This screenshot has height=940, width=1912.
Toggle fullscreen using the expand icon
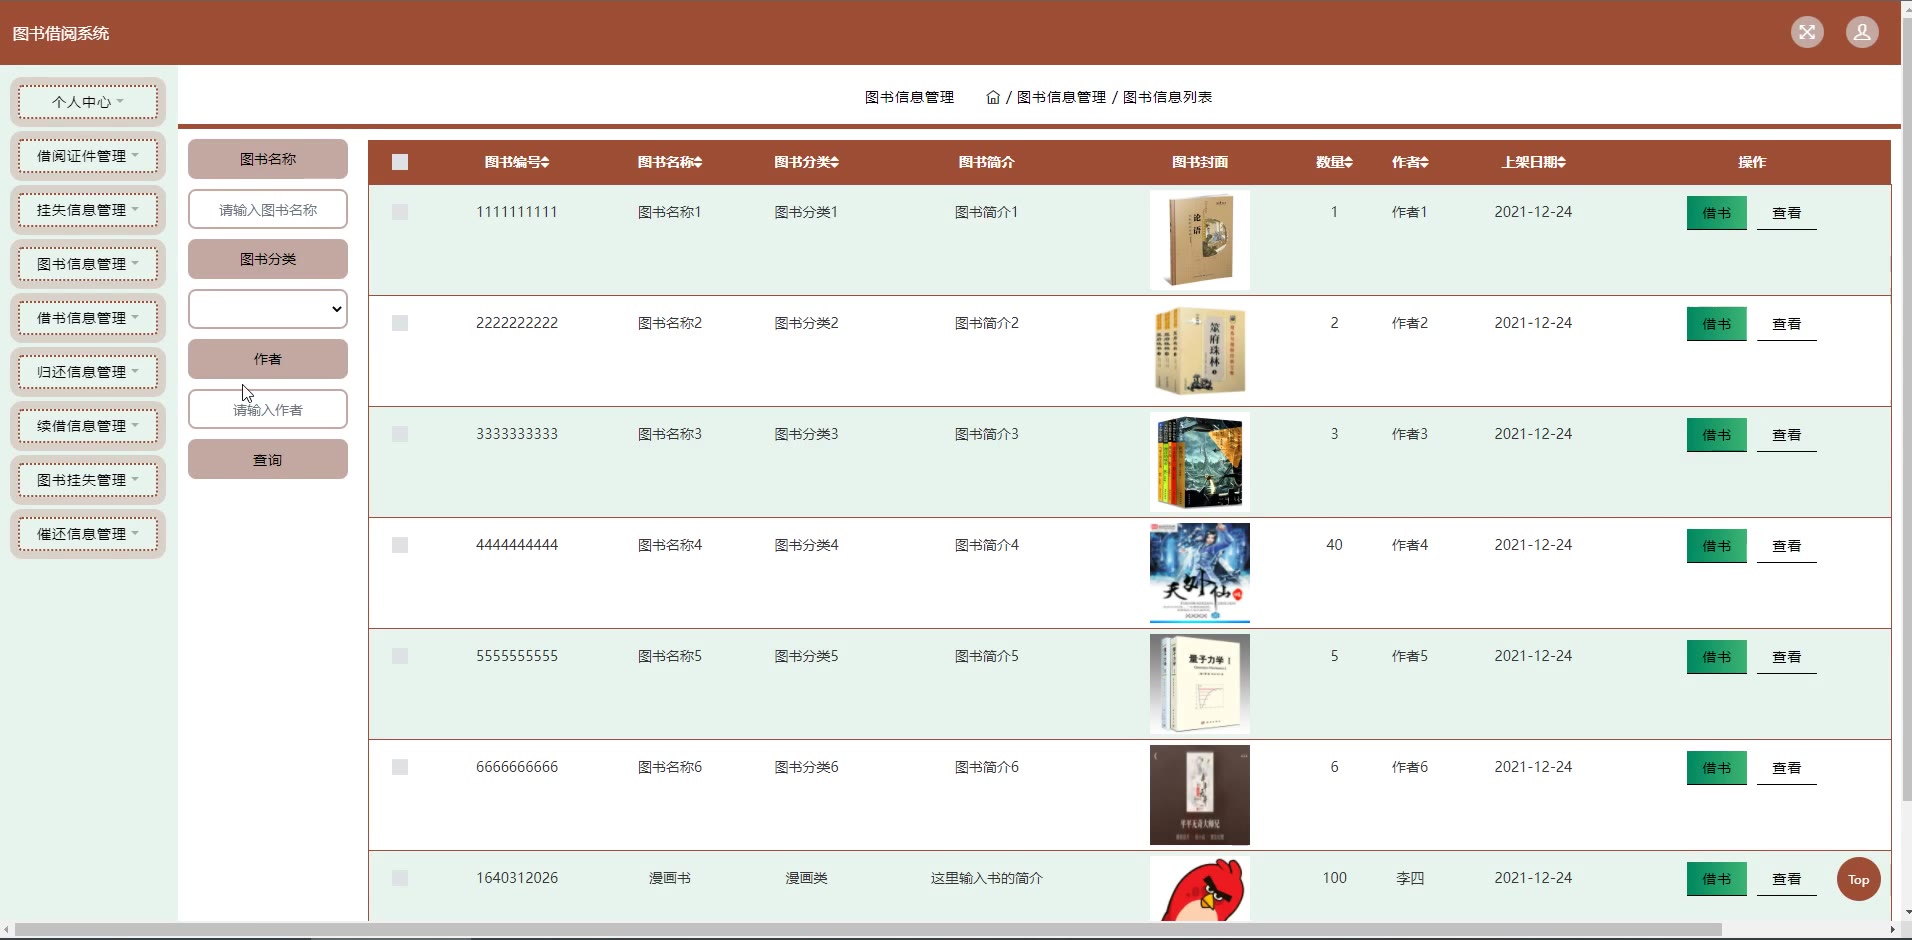pyautogui.click(x=1807, y=32)
